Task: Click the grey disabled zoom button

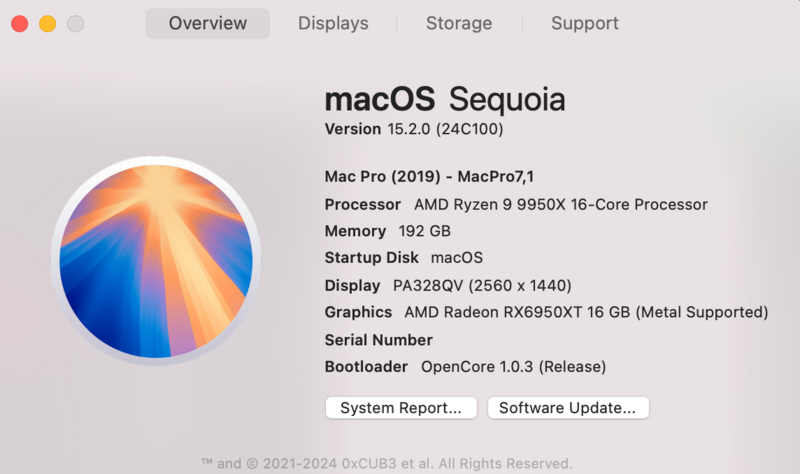Action: pos(75,24)
